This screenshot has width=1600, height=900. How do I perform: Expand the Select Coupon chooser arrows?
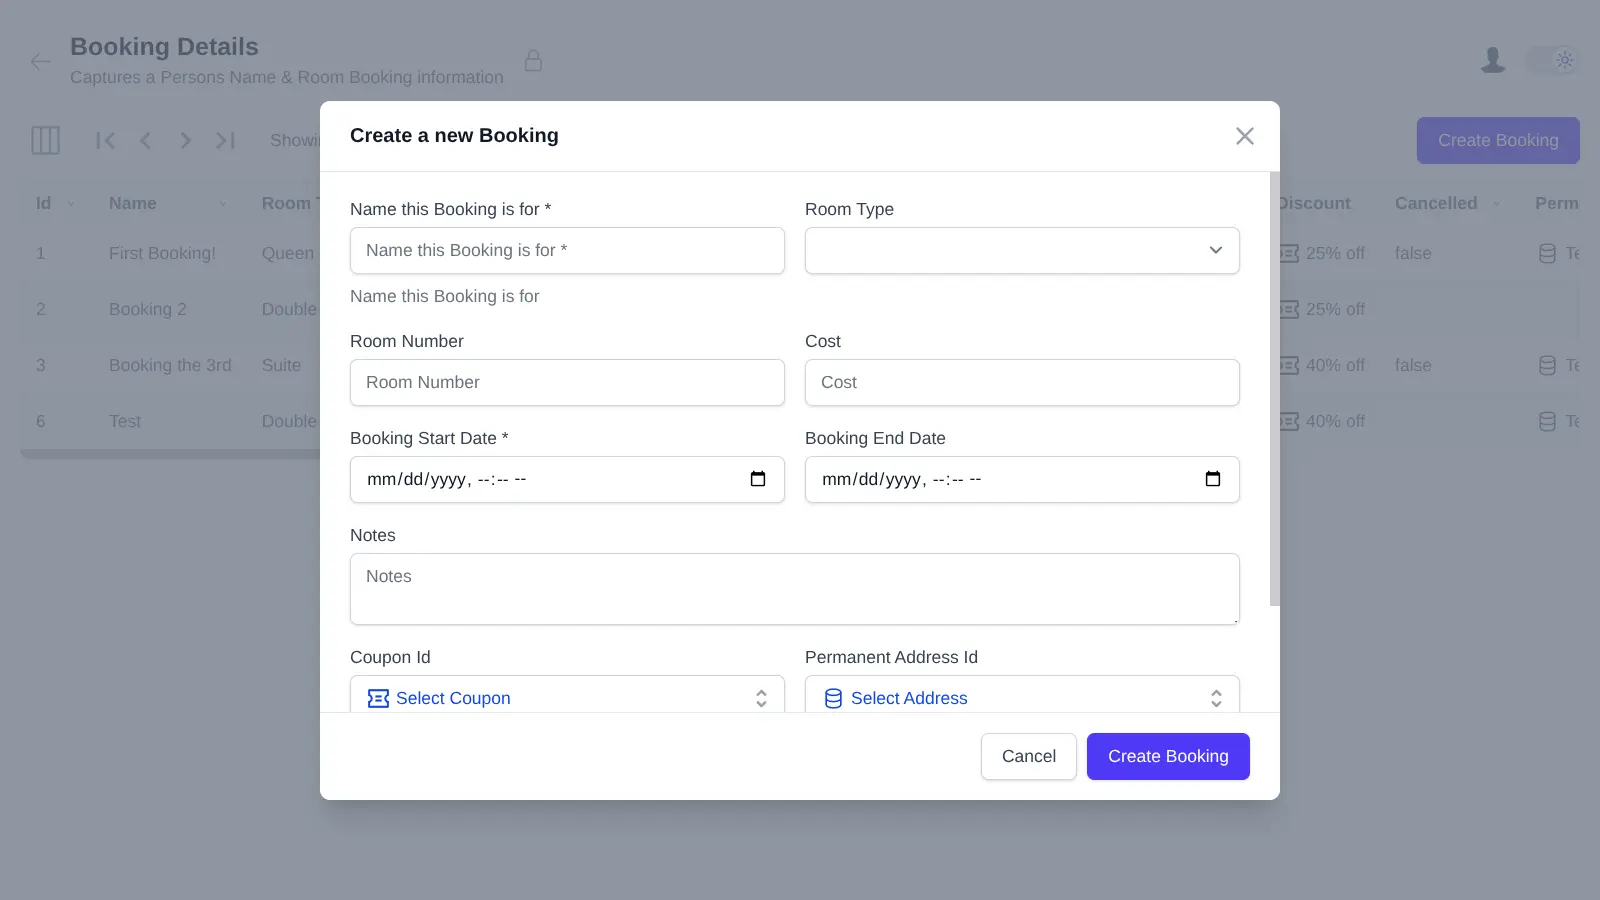coord(761,698)
